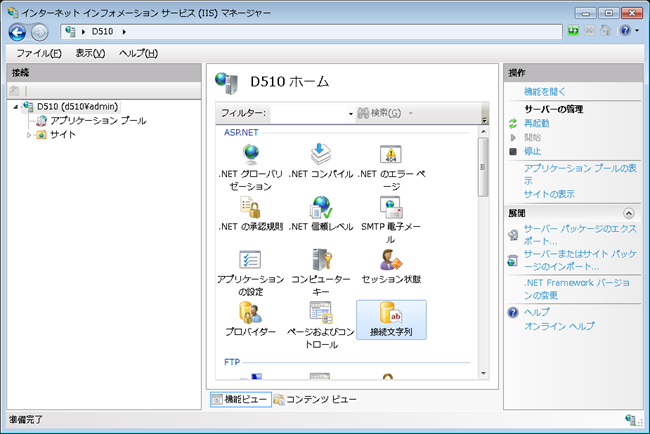Open .NET グローバリゼーション feature icon
650x434 pixels.
point(251,167)
